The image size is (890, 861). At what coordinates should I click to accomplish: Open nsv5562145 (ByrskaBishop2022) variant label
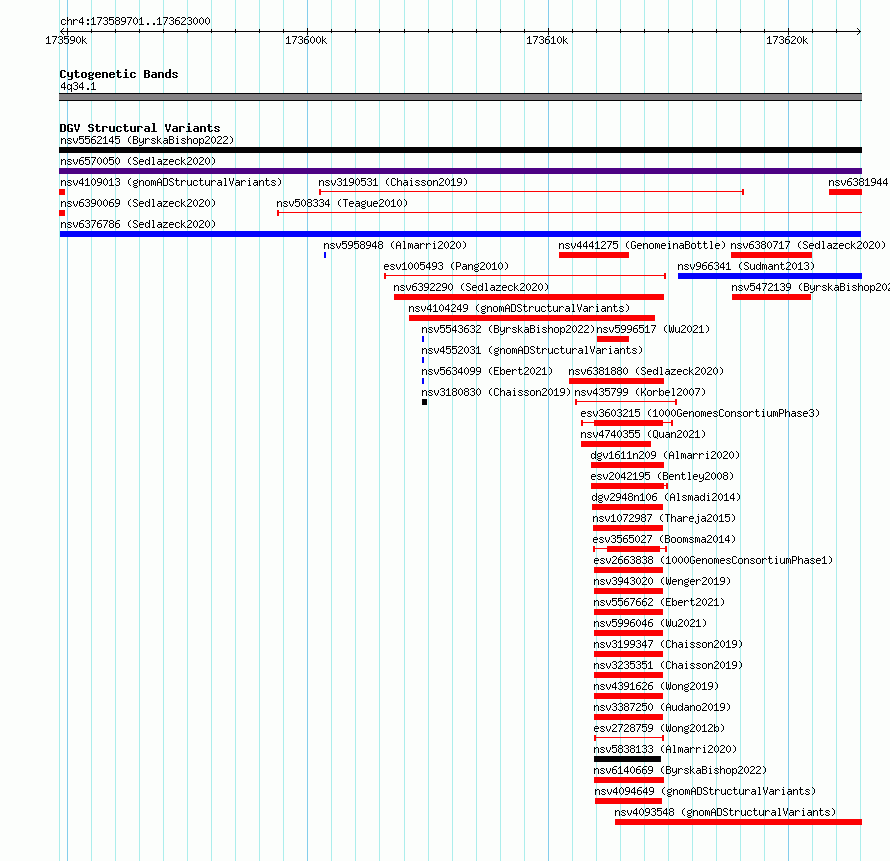(147, 140)
